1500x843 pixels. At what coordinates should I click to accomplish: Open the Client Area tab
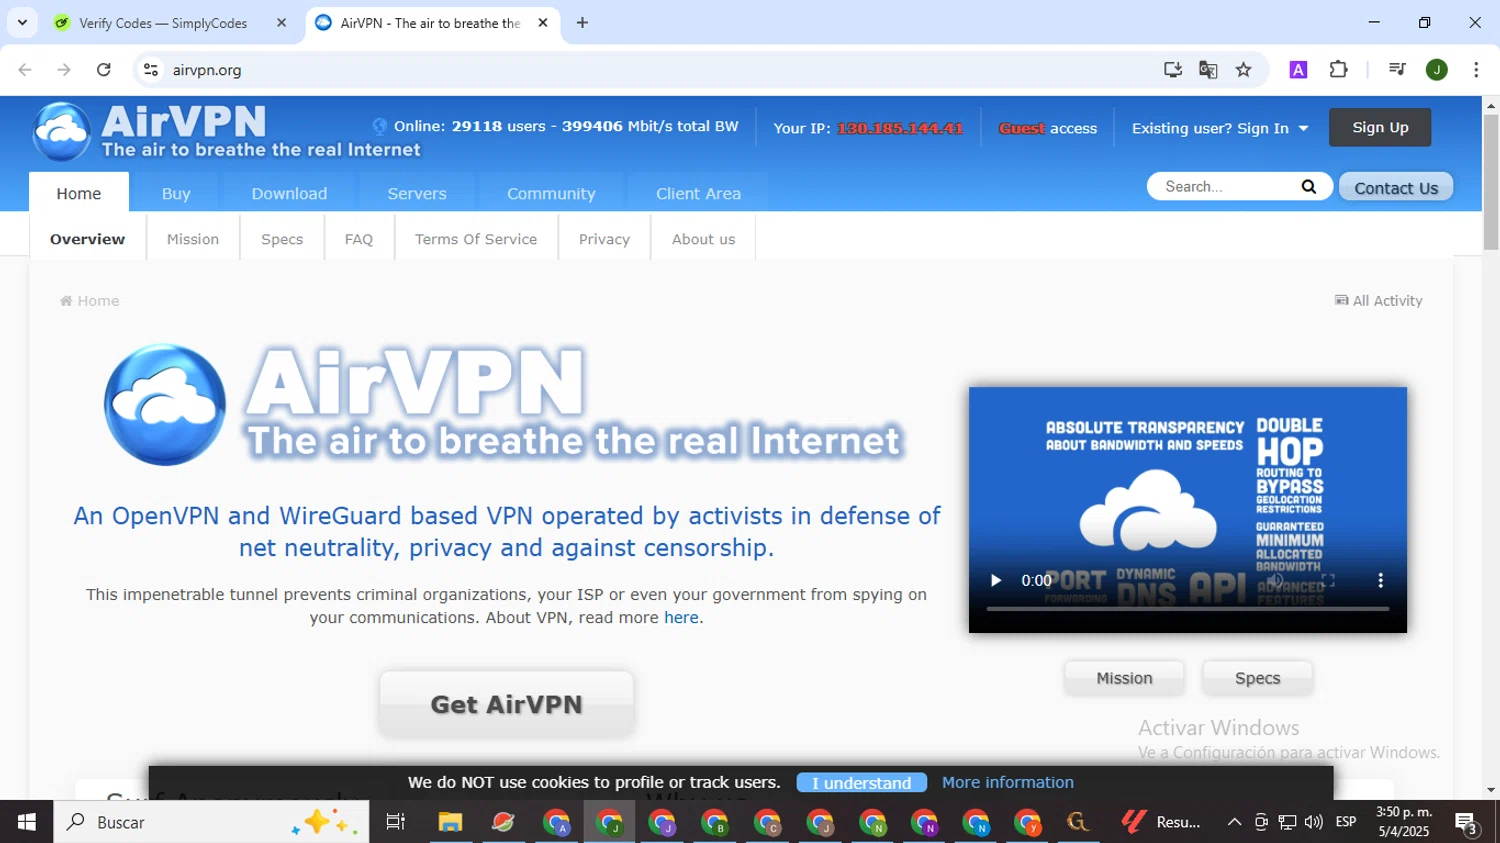(x=698, y=193)
